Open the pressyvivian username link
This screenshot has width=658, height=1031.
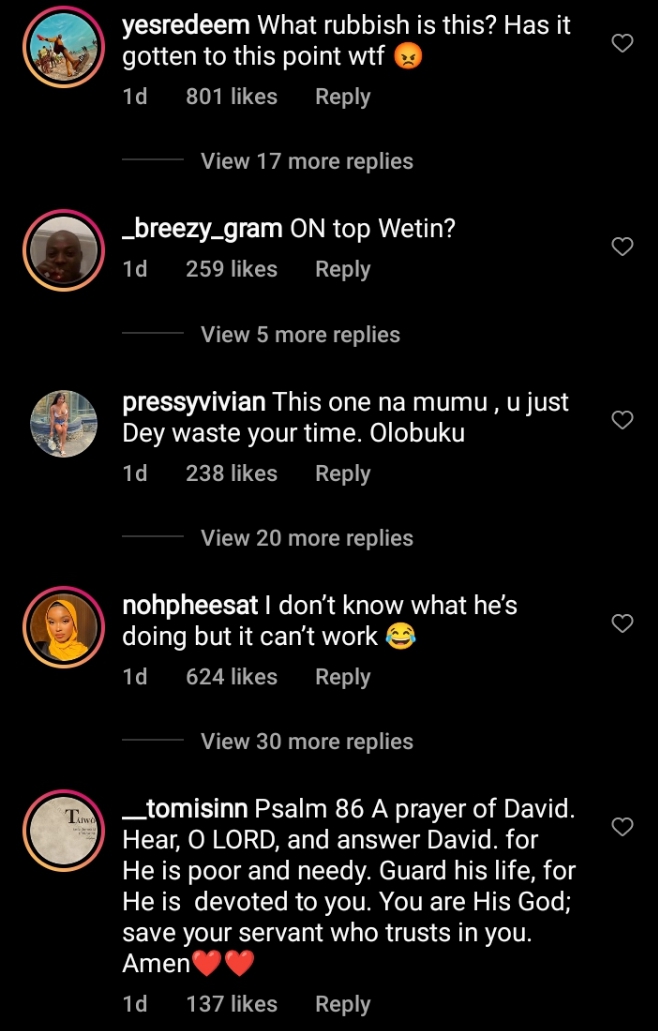tap(193, 402)
